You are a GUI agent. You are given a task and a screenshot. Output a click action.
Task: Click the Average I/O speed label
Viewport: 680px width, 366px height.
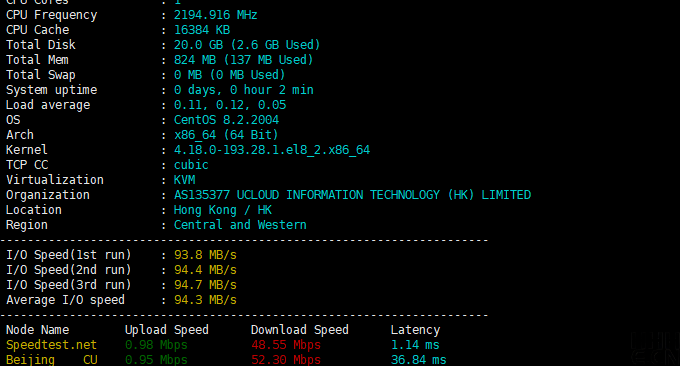pos(65,300)
